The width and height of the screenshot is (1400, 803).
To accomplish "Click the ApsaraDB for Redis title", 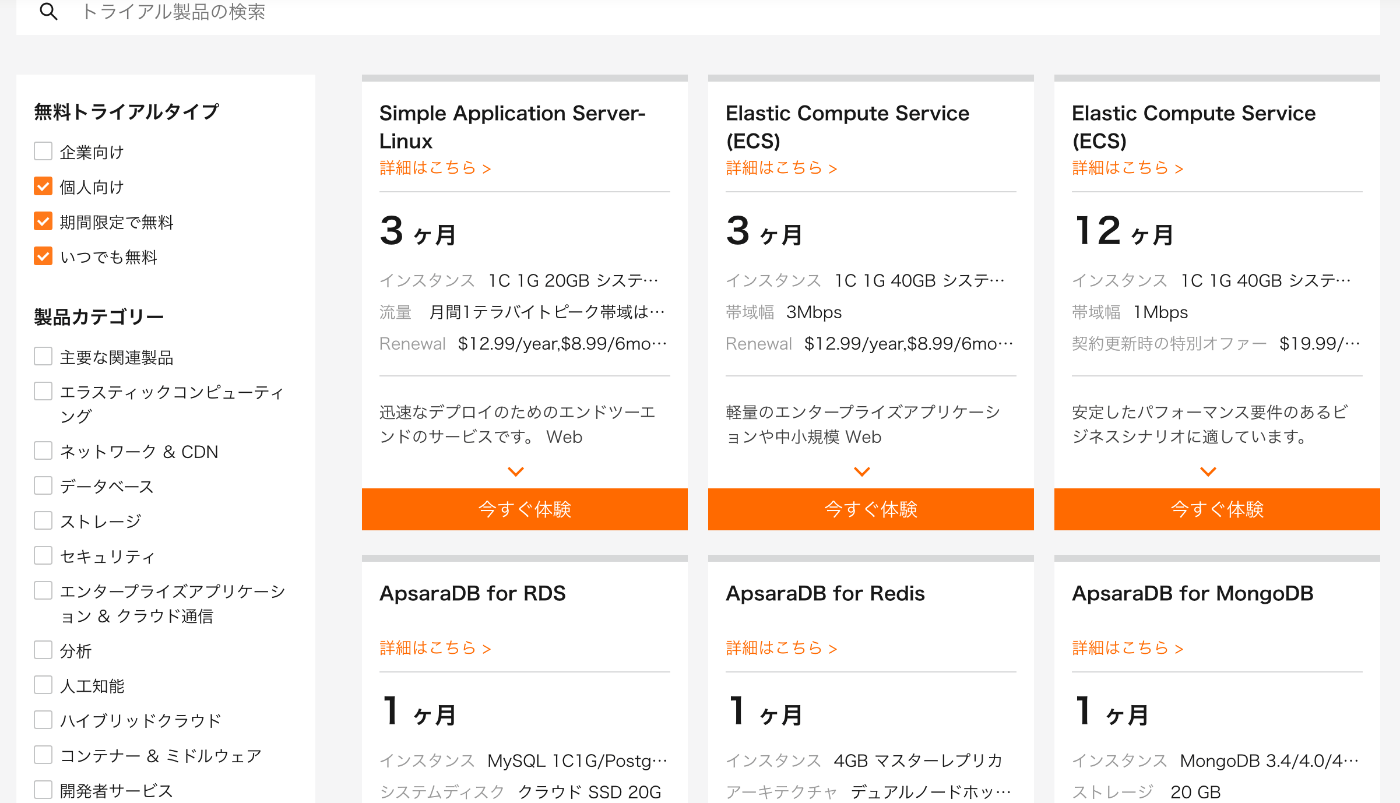I will tap(825, 593).
